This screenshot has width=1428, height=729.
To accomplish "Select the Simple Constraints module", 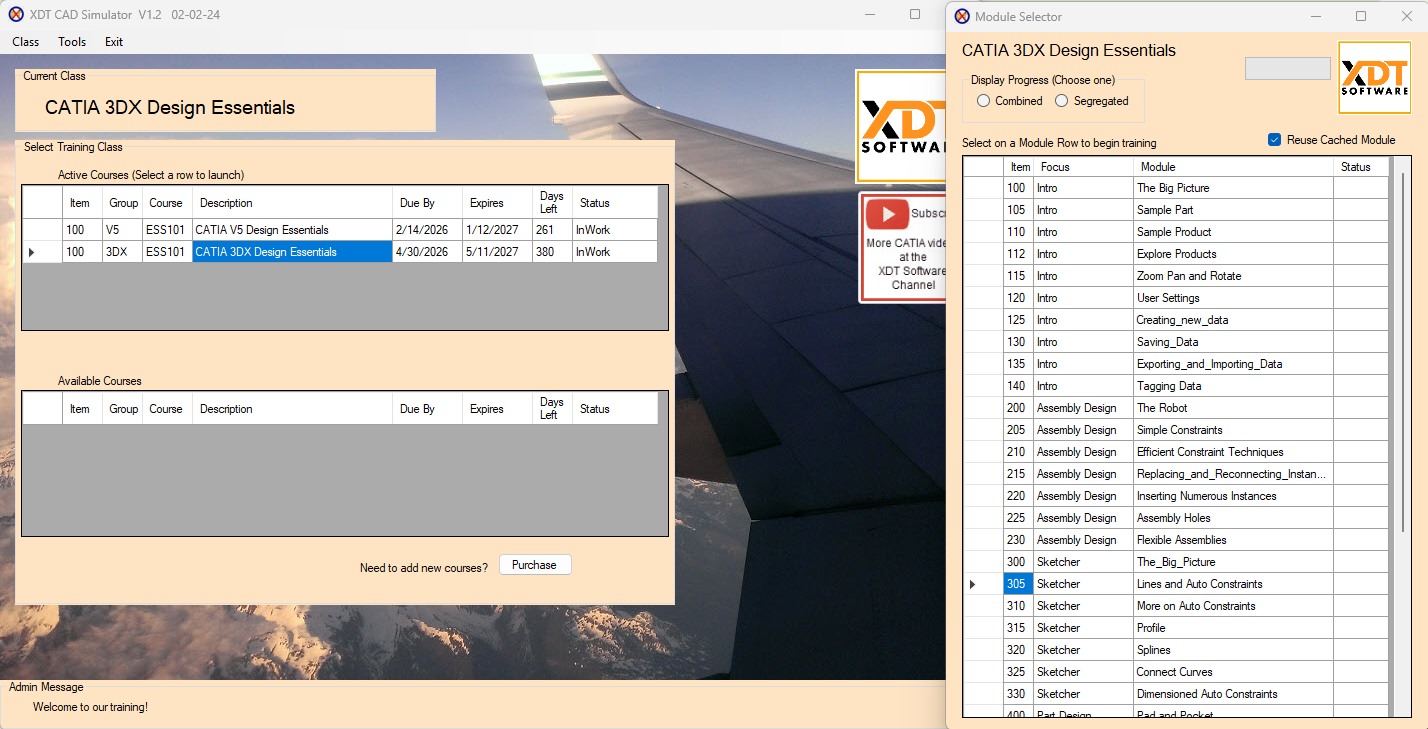I will 1176,430.
